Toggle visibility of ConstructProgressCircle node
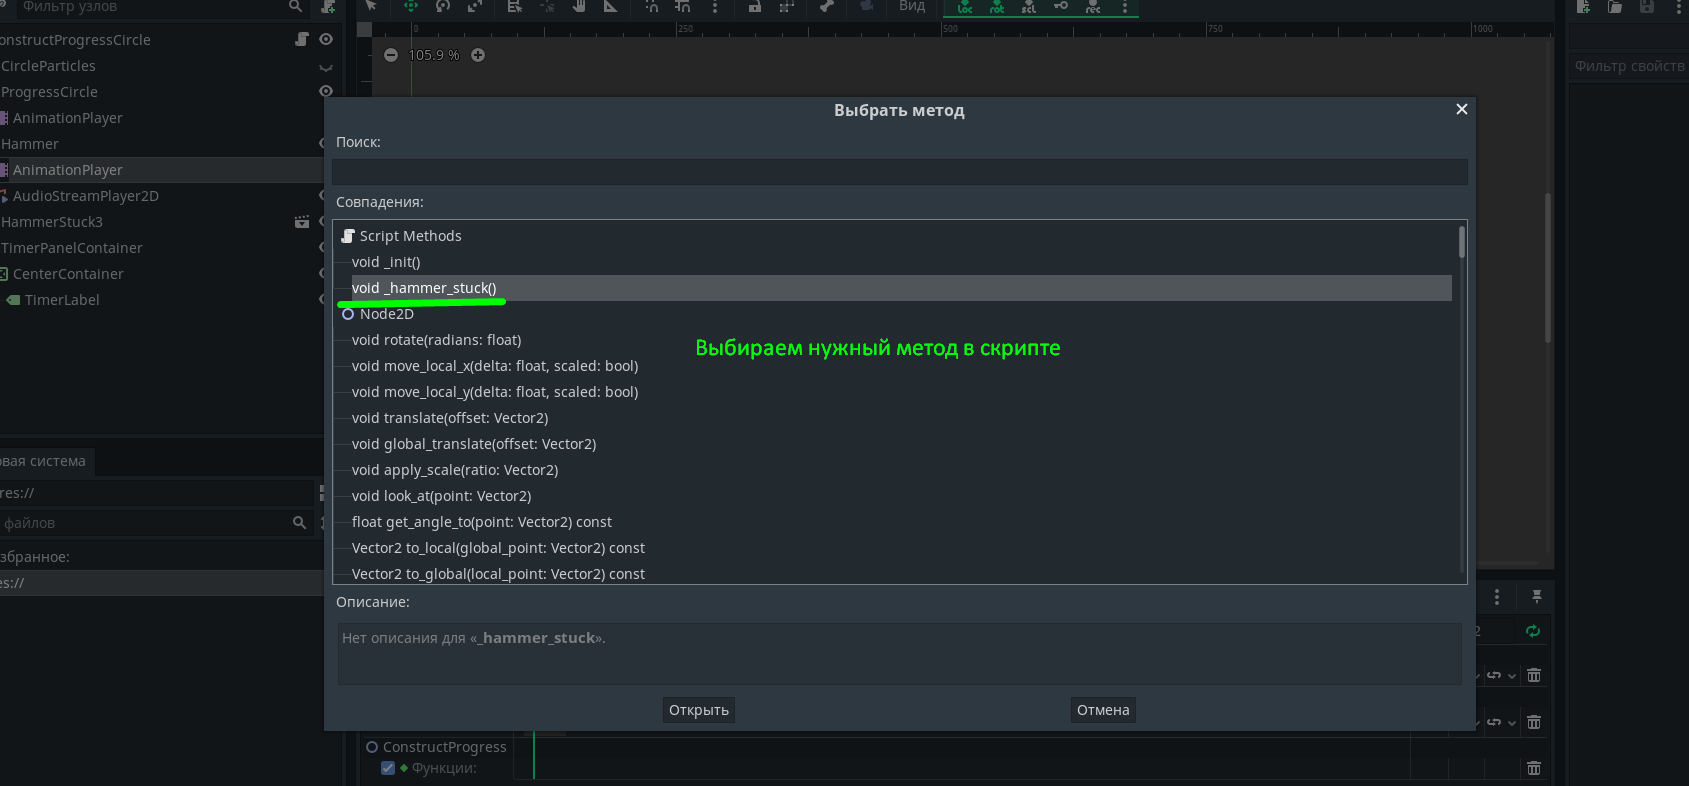The height and width of the screenshot is (786, 1689). pyautogui.click(x=326, y=39)
